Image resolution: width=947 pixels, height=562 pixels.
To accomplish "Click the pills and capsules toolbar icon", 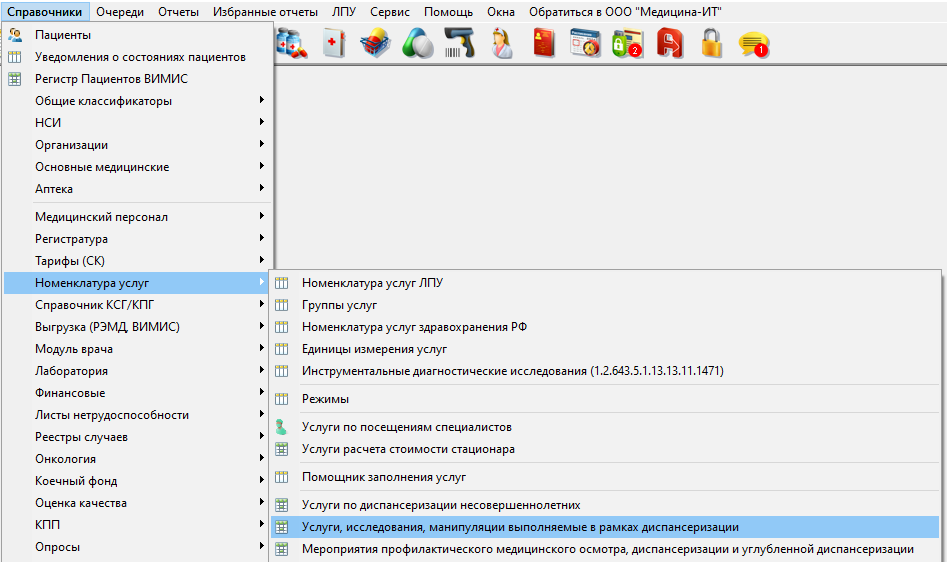I will 417,44.
